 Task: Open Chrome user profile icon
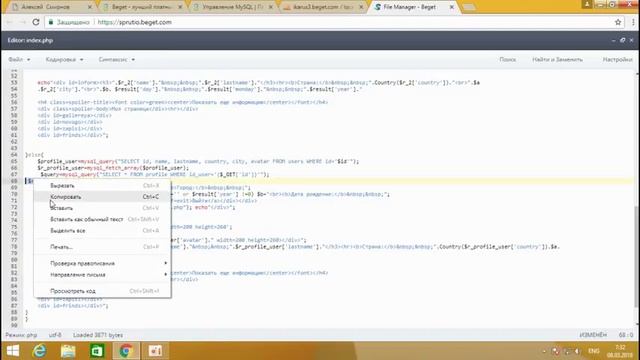(x=587, y=4)
